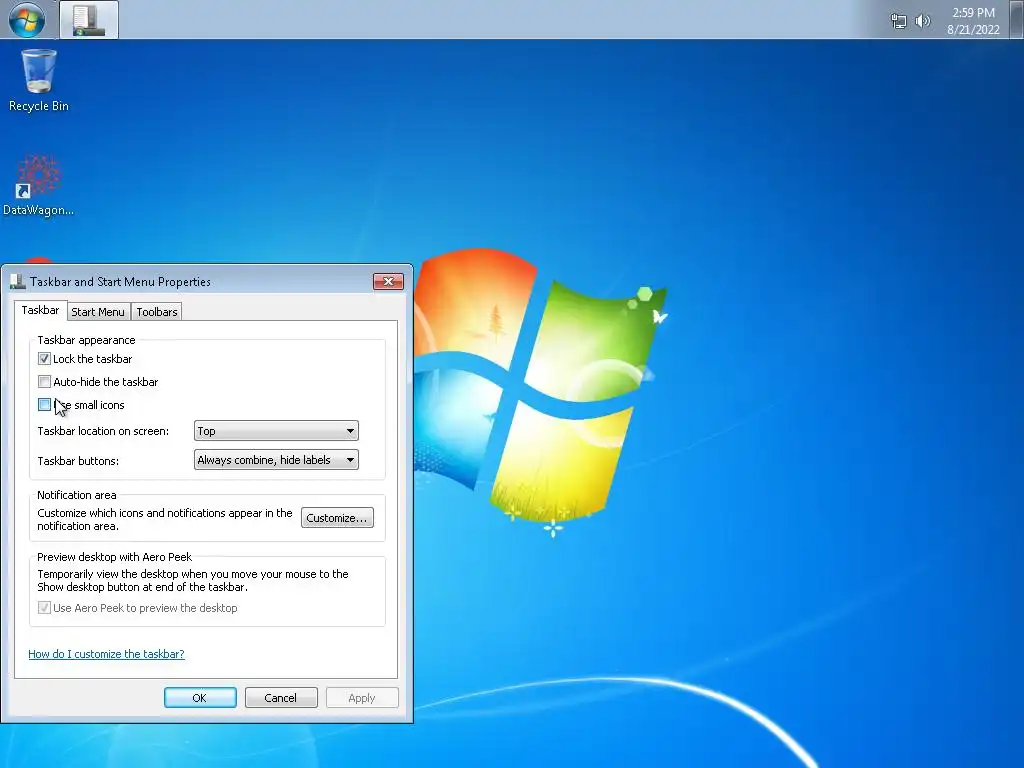This screenshot has height=768, width=1024.
Task: Click Preview desktop with Aero Peek label
Action: click(114, 557)
